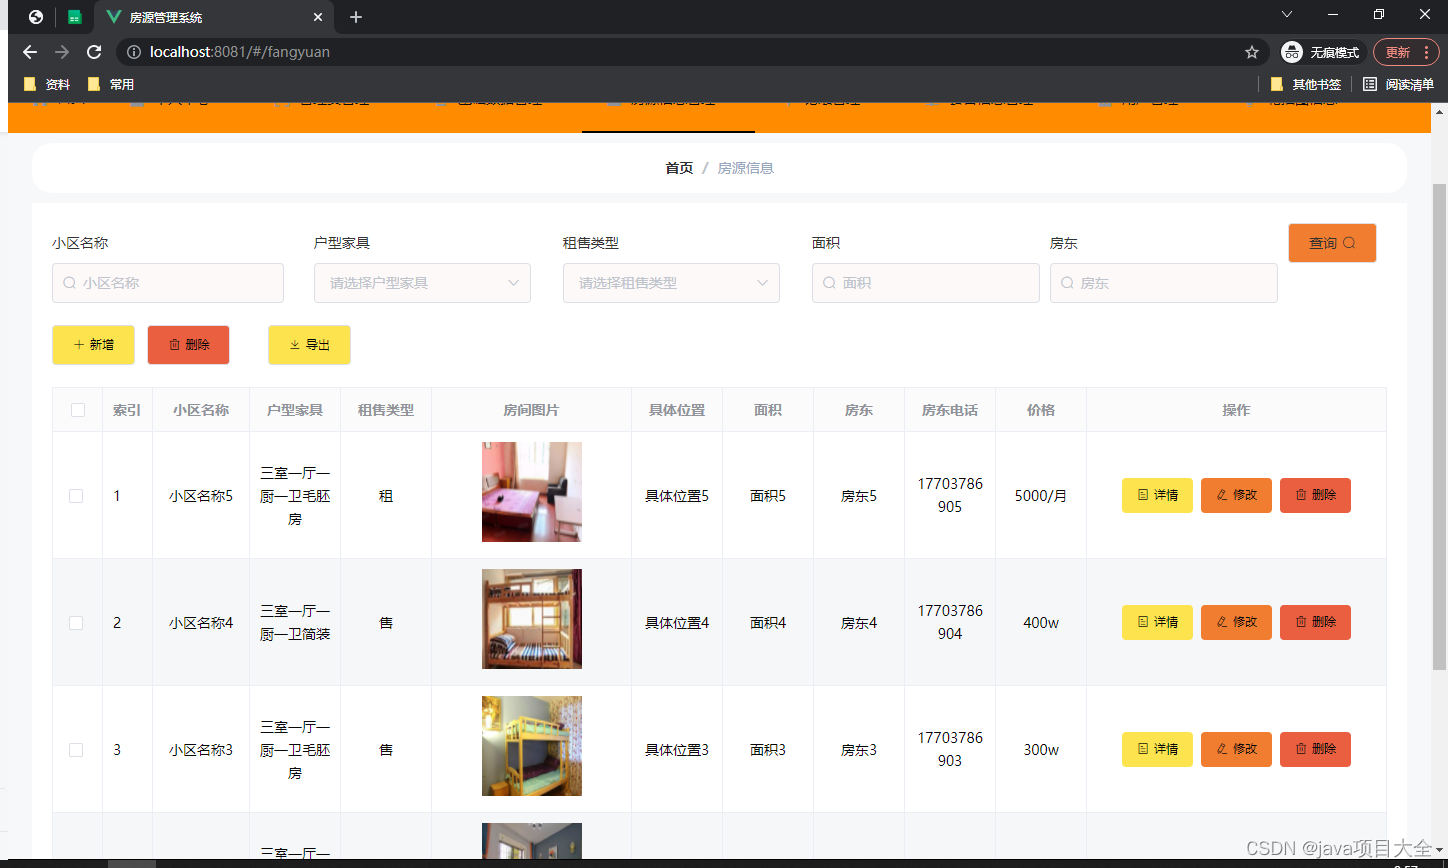
Task: Click 修改 for 小区名称3 row
Action: click(x=1236, y=750)
